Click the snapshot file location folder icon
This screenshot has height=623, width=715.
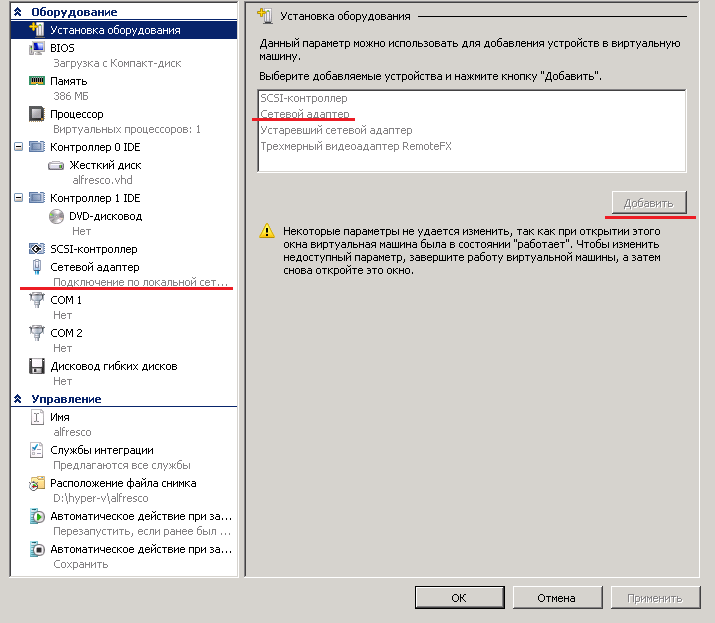click(x=36, y=483)
